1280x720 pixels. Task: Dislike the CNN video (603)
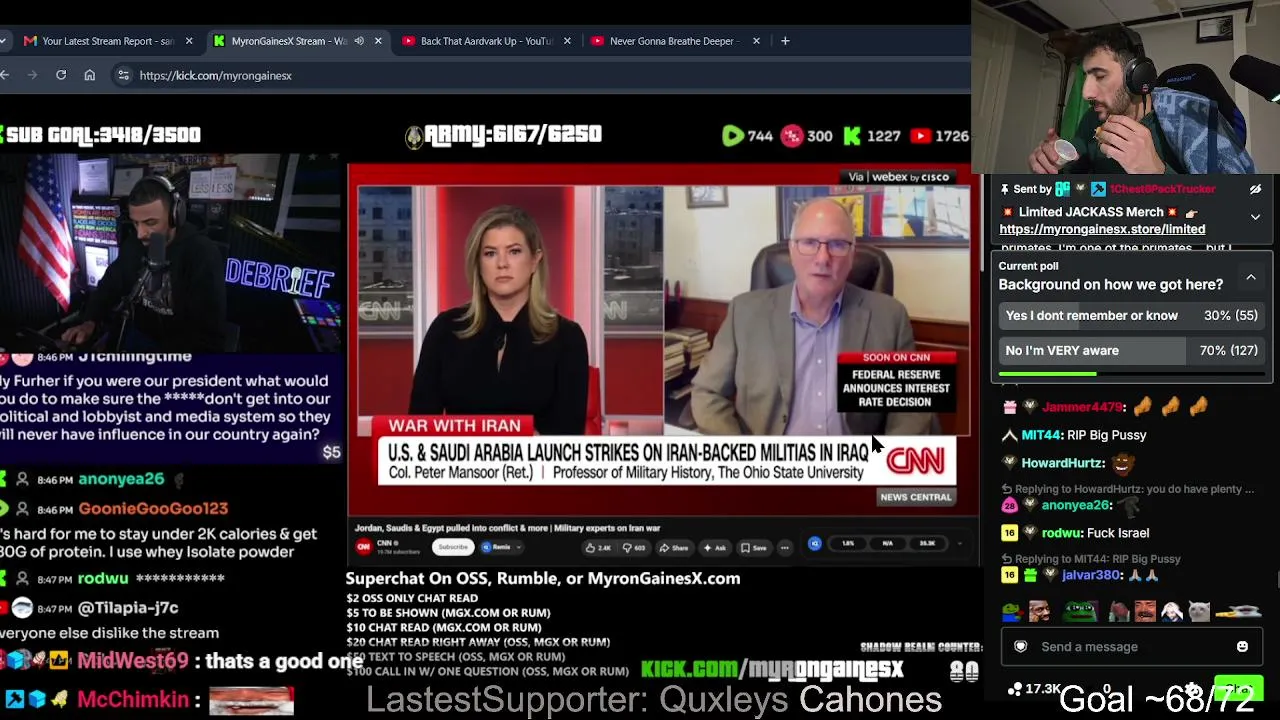633,547
